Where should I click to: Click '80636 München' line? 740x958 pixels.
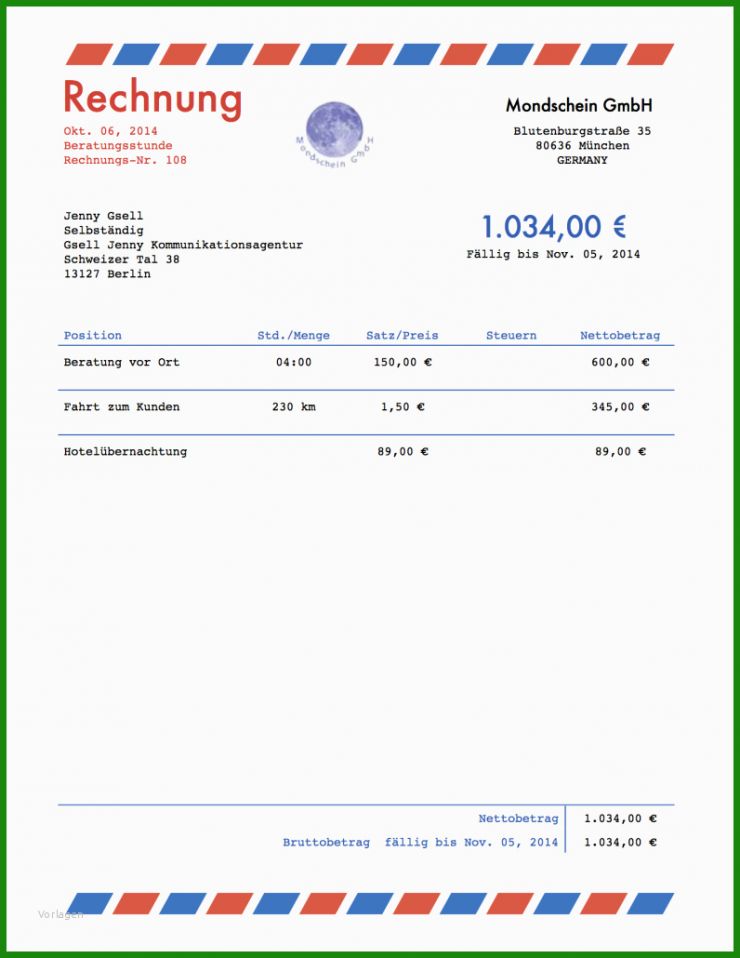582,145
